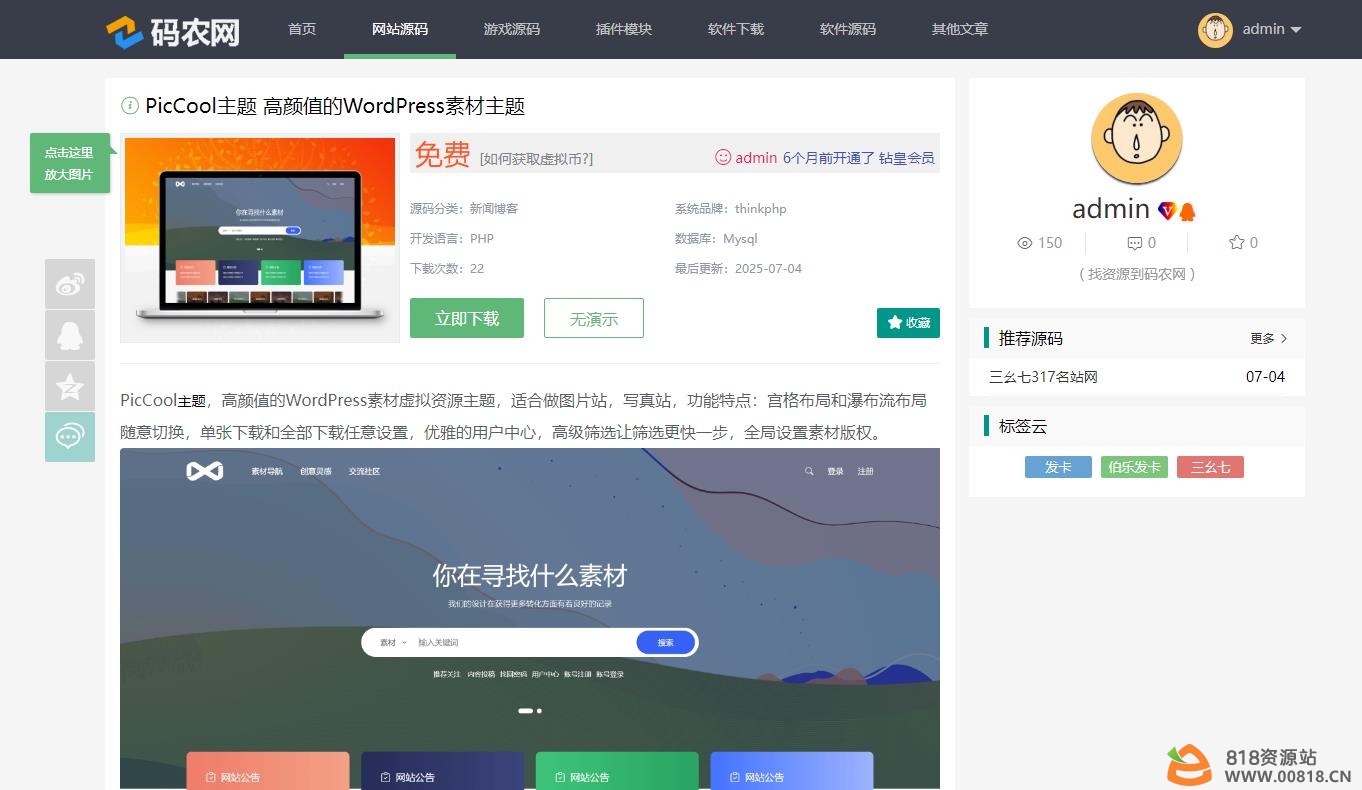This screenshot has width=1362, height=790.
Task: Click the smiley icon beside admin notice
Action: [723, 157]
